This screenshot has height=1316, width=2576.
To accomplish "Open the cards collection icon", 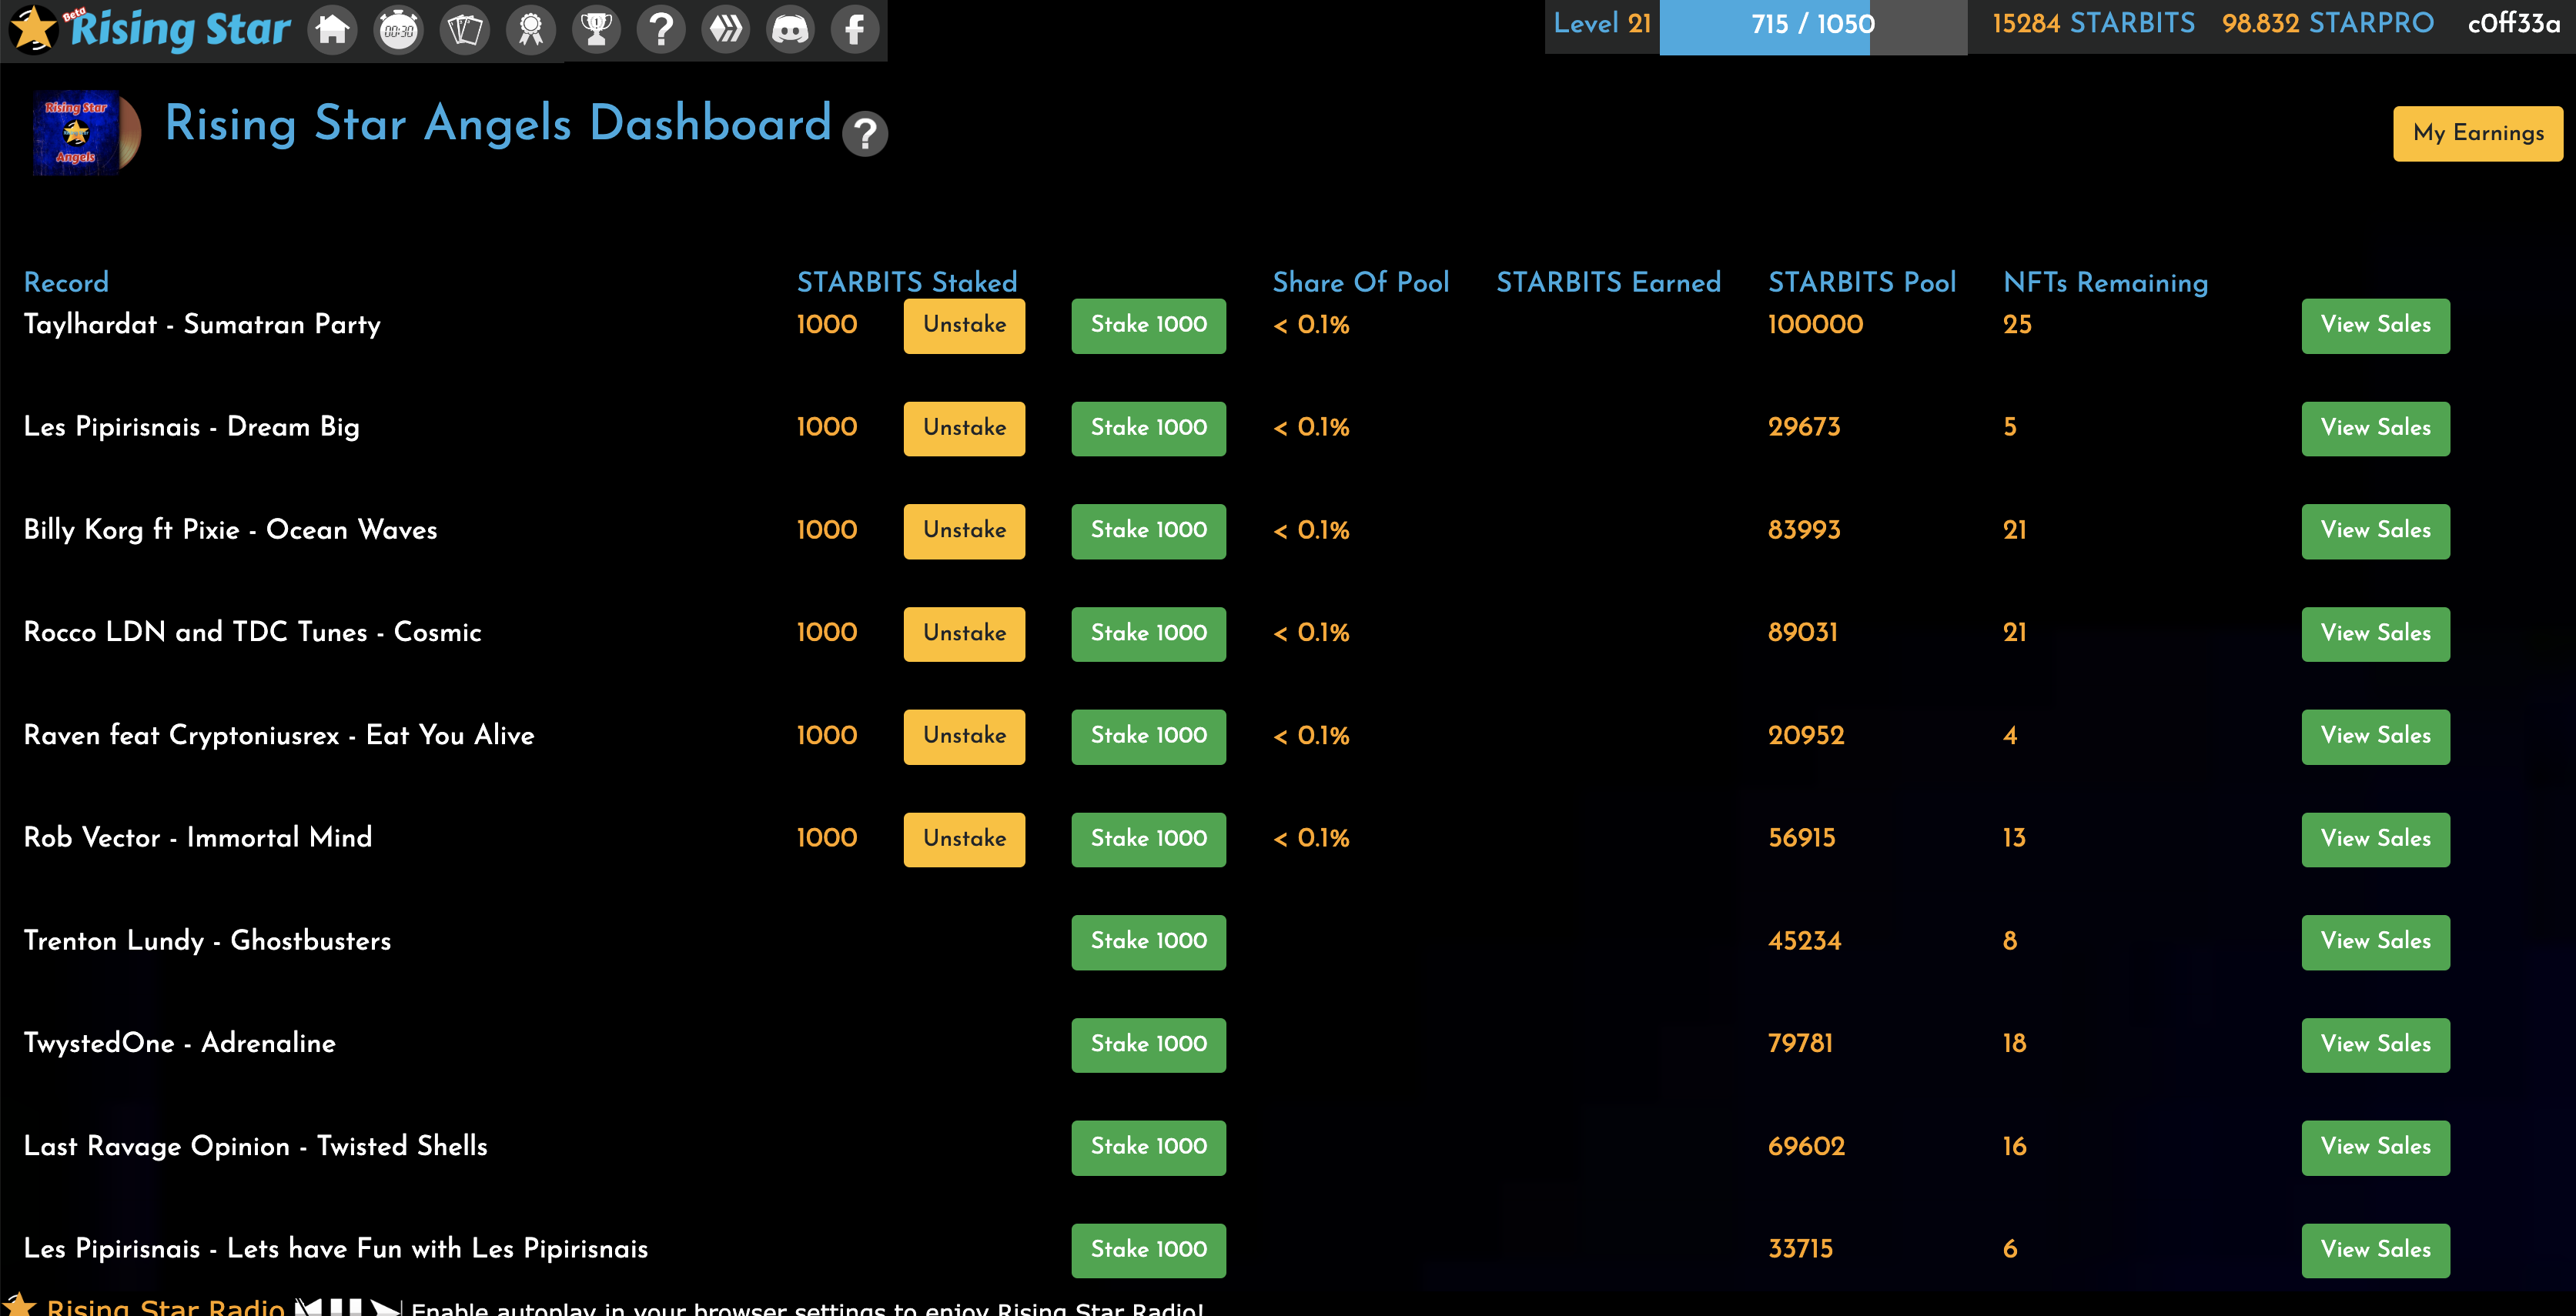I will click(465, 30).
